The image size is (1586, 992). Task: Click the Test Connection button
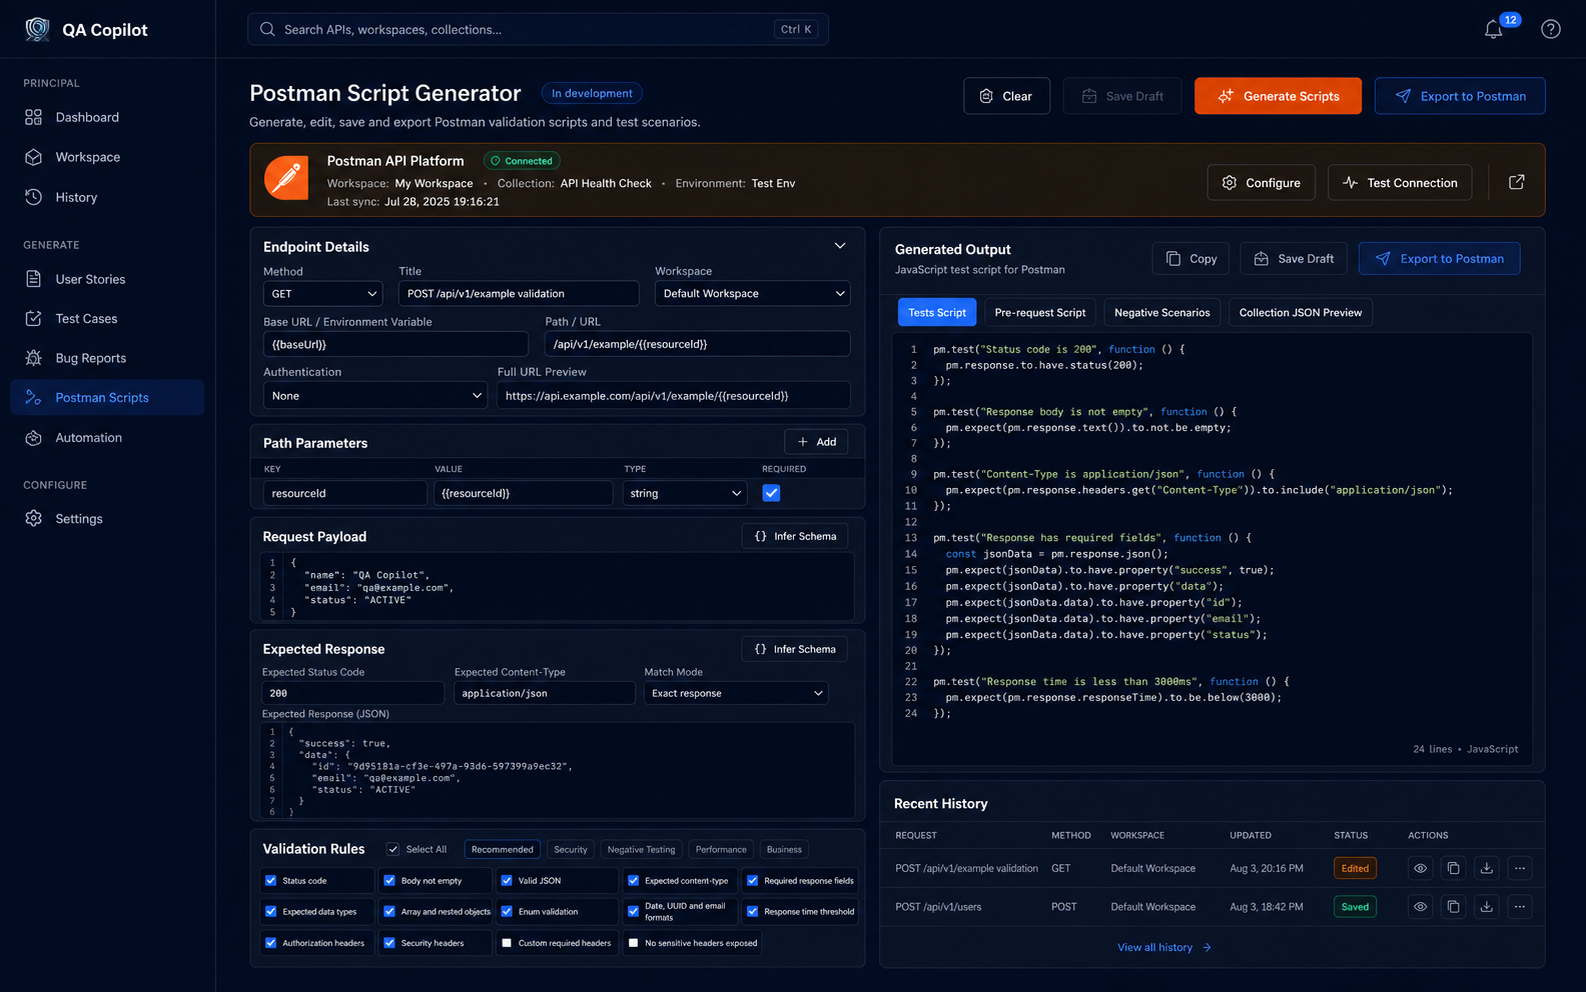pos(1400,183)
